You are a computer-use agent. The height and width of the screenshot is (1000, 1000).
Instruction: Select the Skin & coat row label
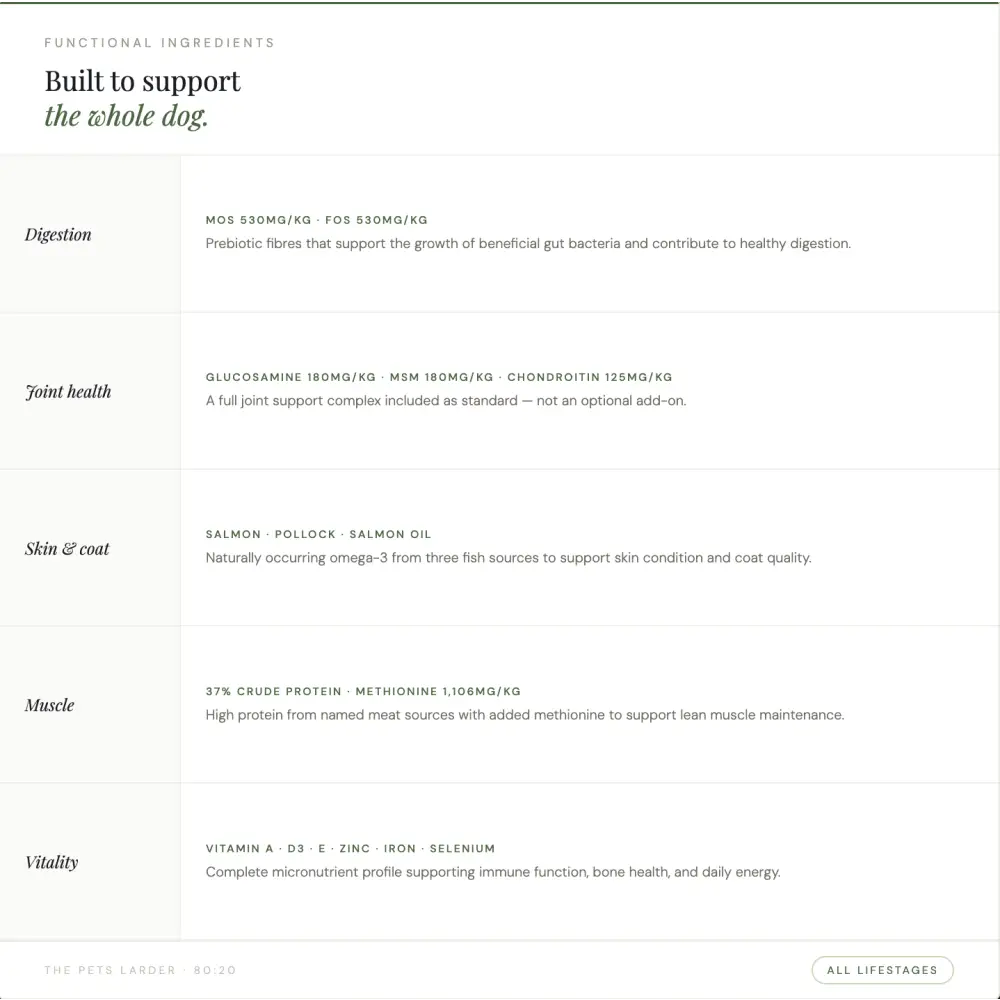point(67,548)
